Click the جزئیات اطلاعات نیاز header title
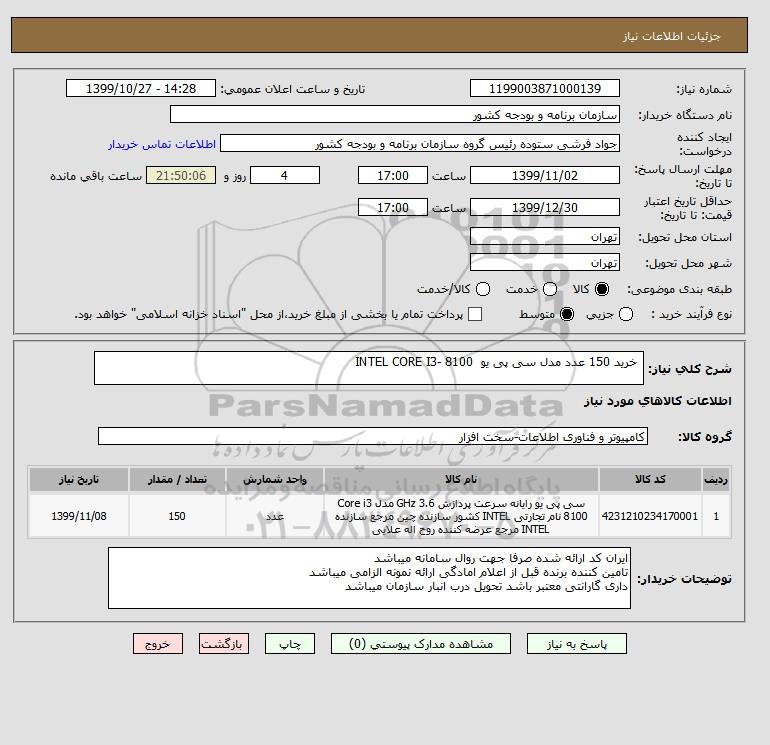Screen dimensions: 770x745 click(671, 36)
